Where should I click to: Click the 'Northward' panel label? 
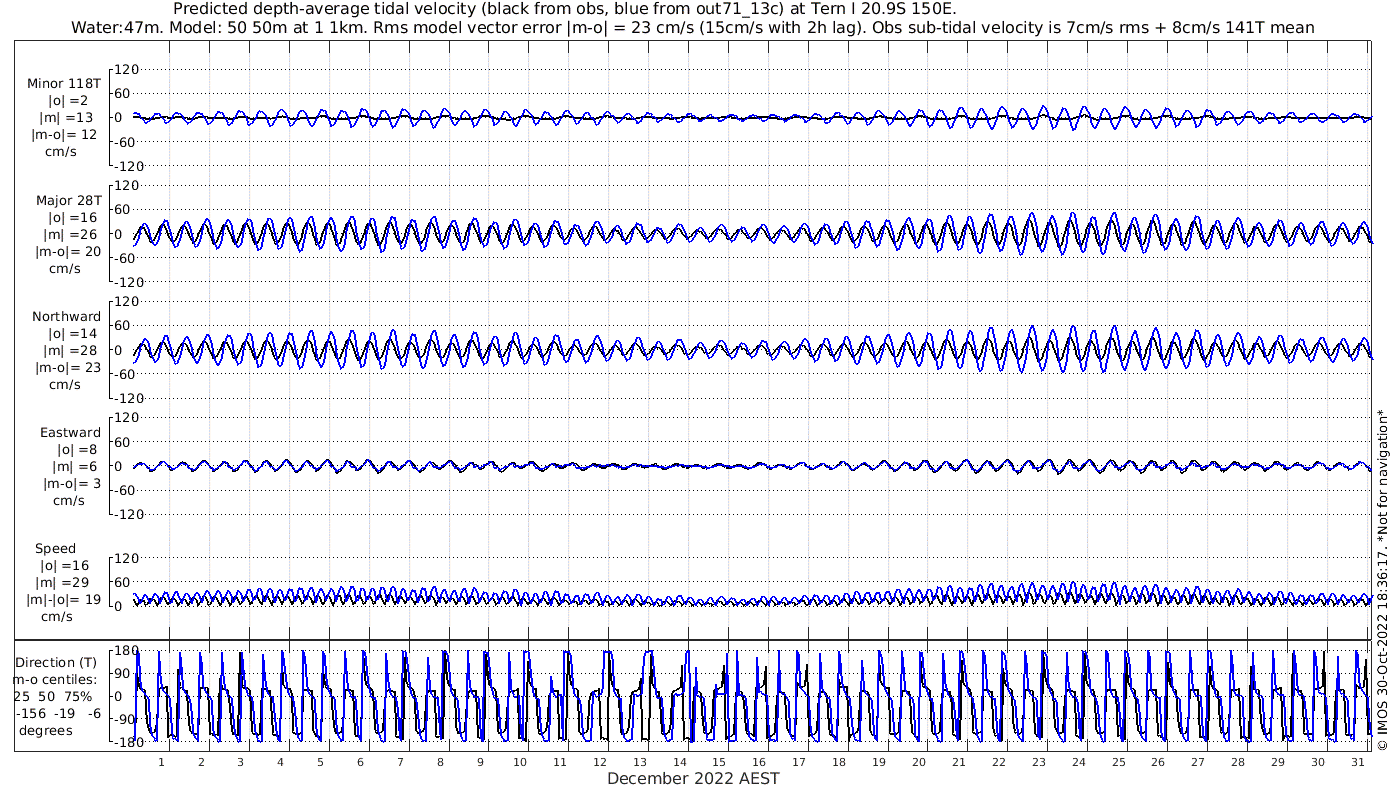[x=67, y=317]
